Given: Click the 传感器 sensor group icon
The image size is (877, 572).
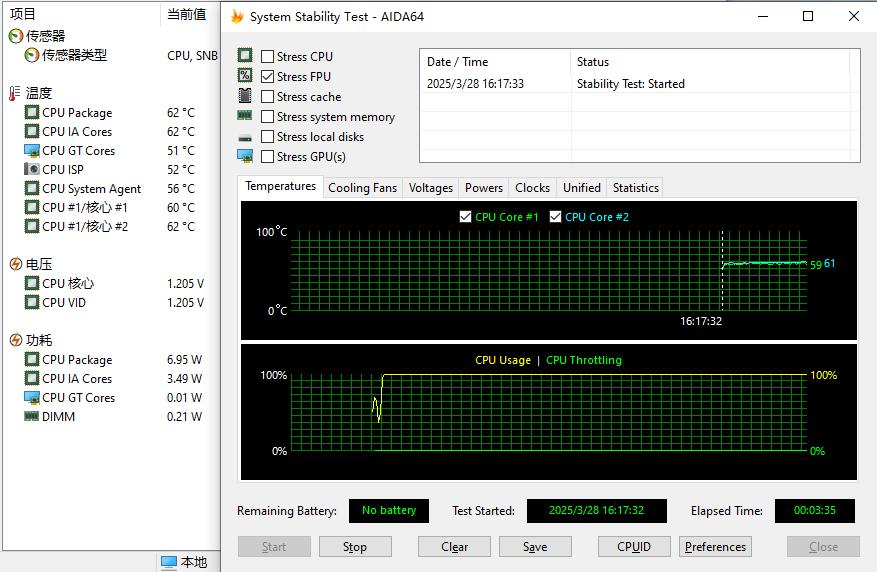Looking at the screenshot, I should (x=16, y=36).
